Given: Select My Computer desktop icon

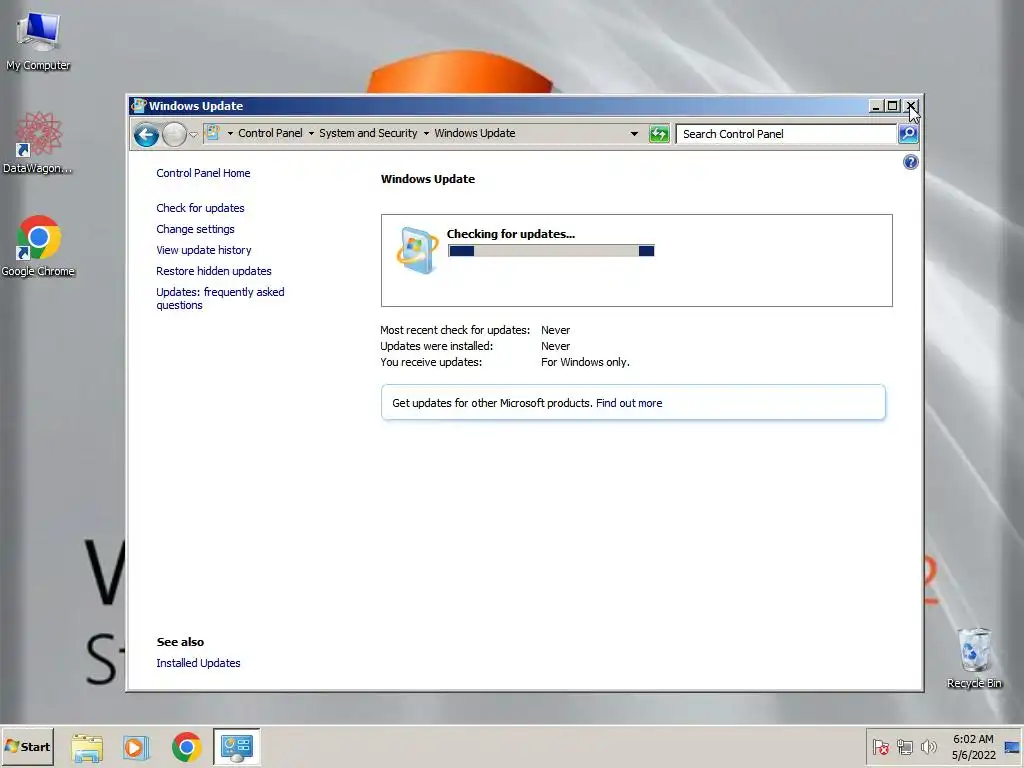Looking at the screenshot, I should point(38,41).
